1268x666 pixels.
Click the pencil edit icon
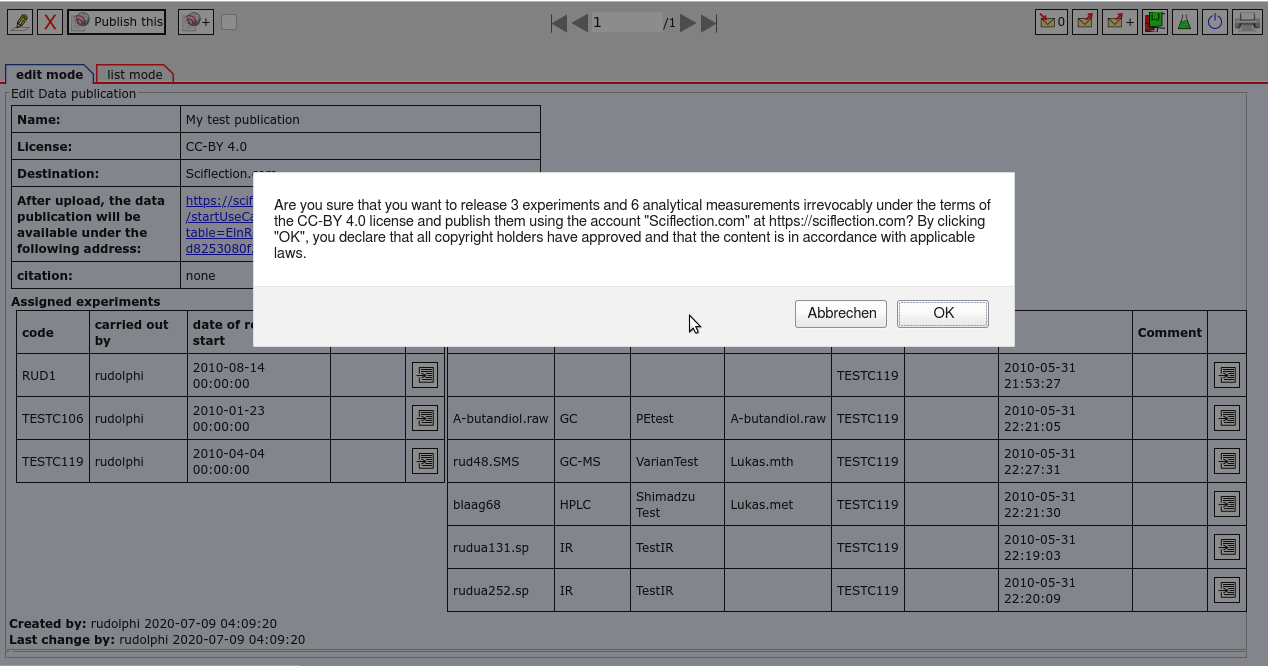point(20,22)
